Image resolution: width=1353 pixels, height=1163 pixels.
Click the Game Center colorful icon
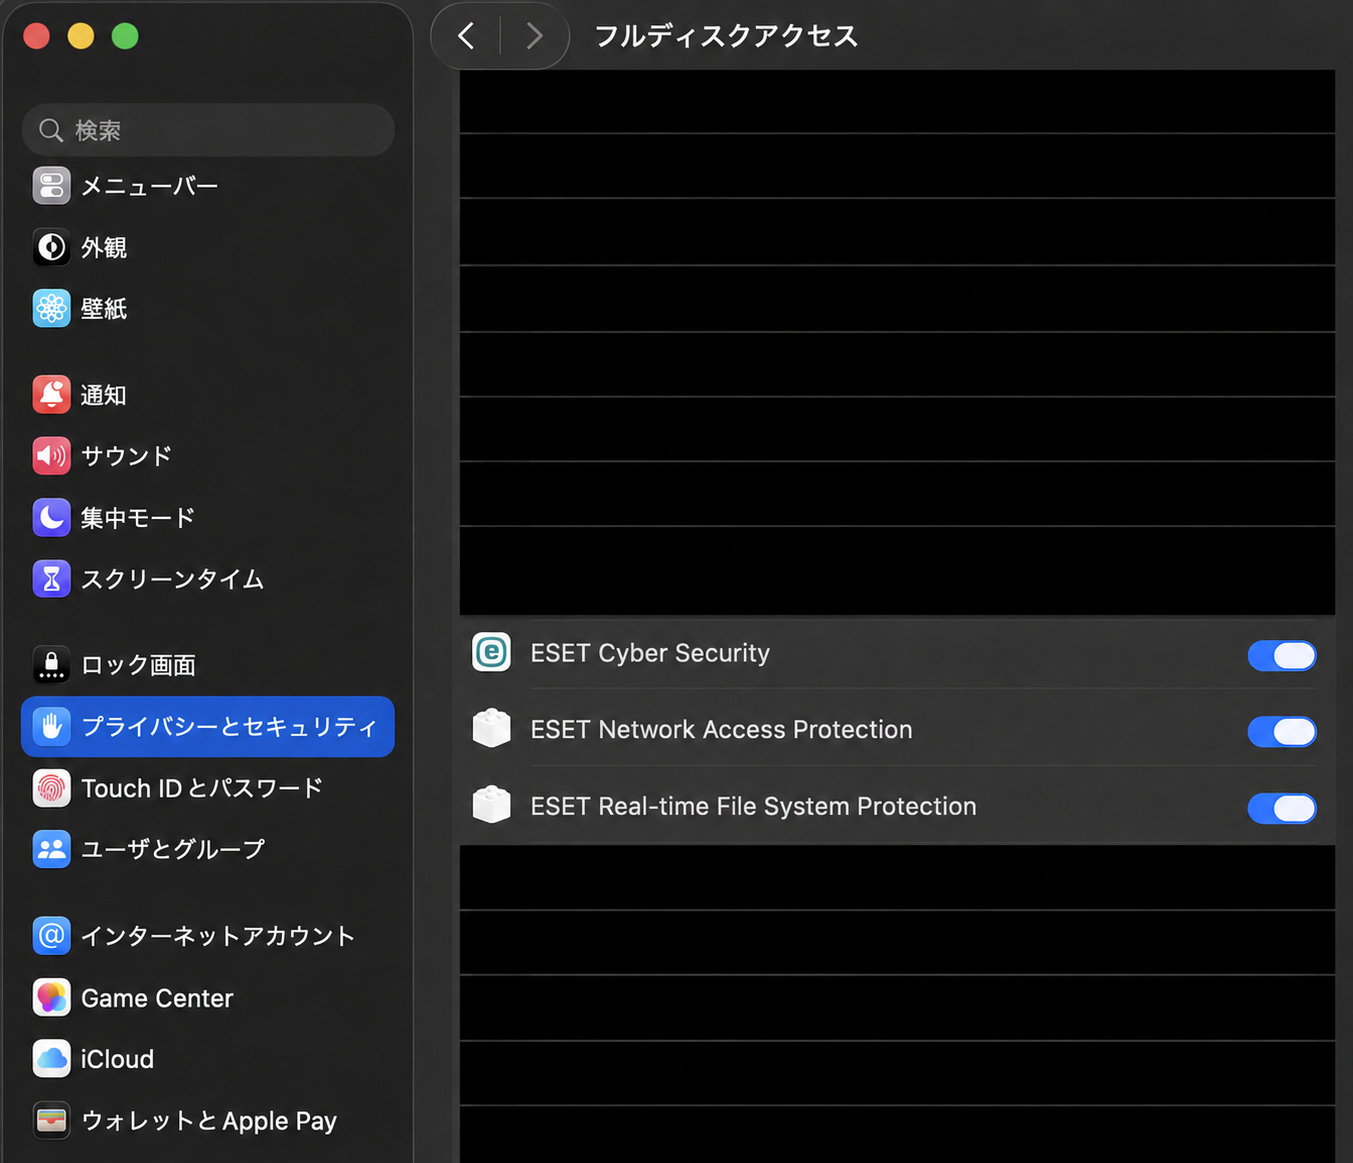(x=51, y=998)
